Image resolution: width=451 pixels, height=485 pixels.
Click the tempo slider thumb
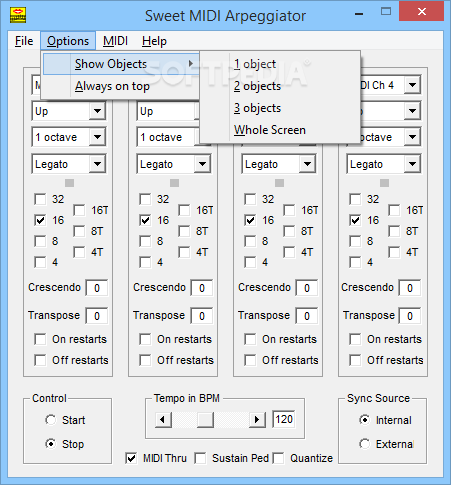coord(205,420)
